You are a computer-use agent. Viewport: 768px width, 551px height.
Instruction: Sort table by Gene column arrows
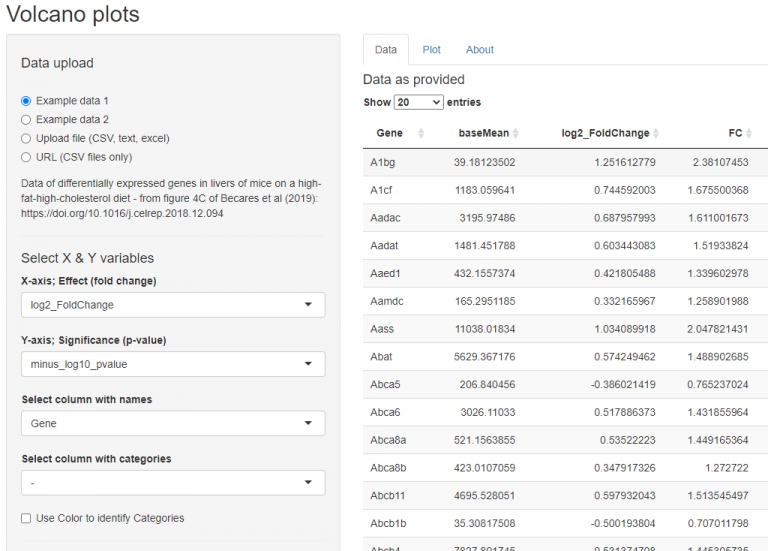coord(420,133)
